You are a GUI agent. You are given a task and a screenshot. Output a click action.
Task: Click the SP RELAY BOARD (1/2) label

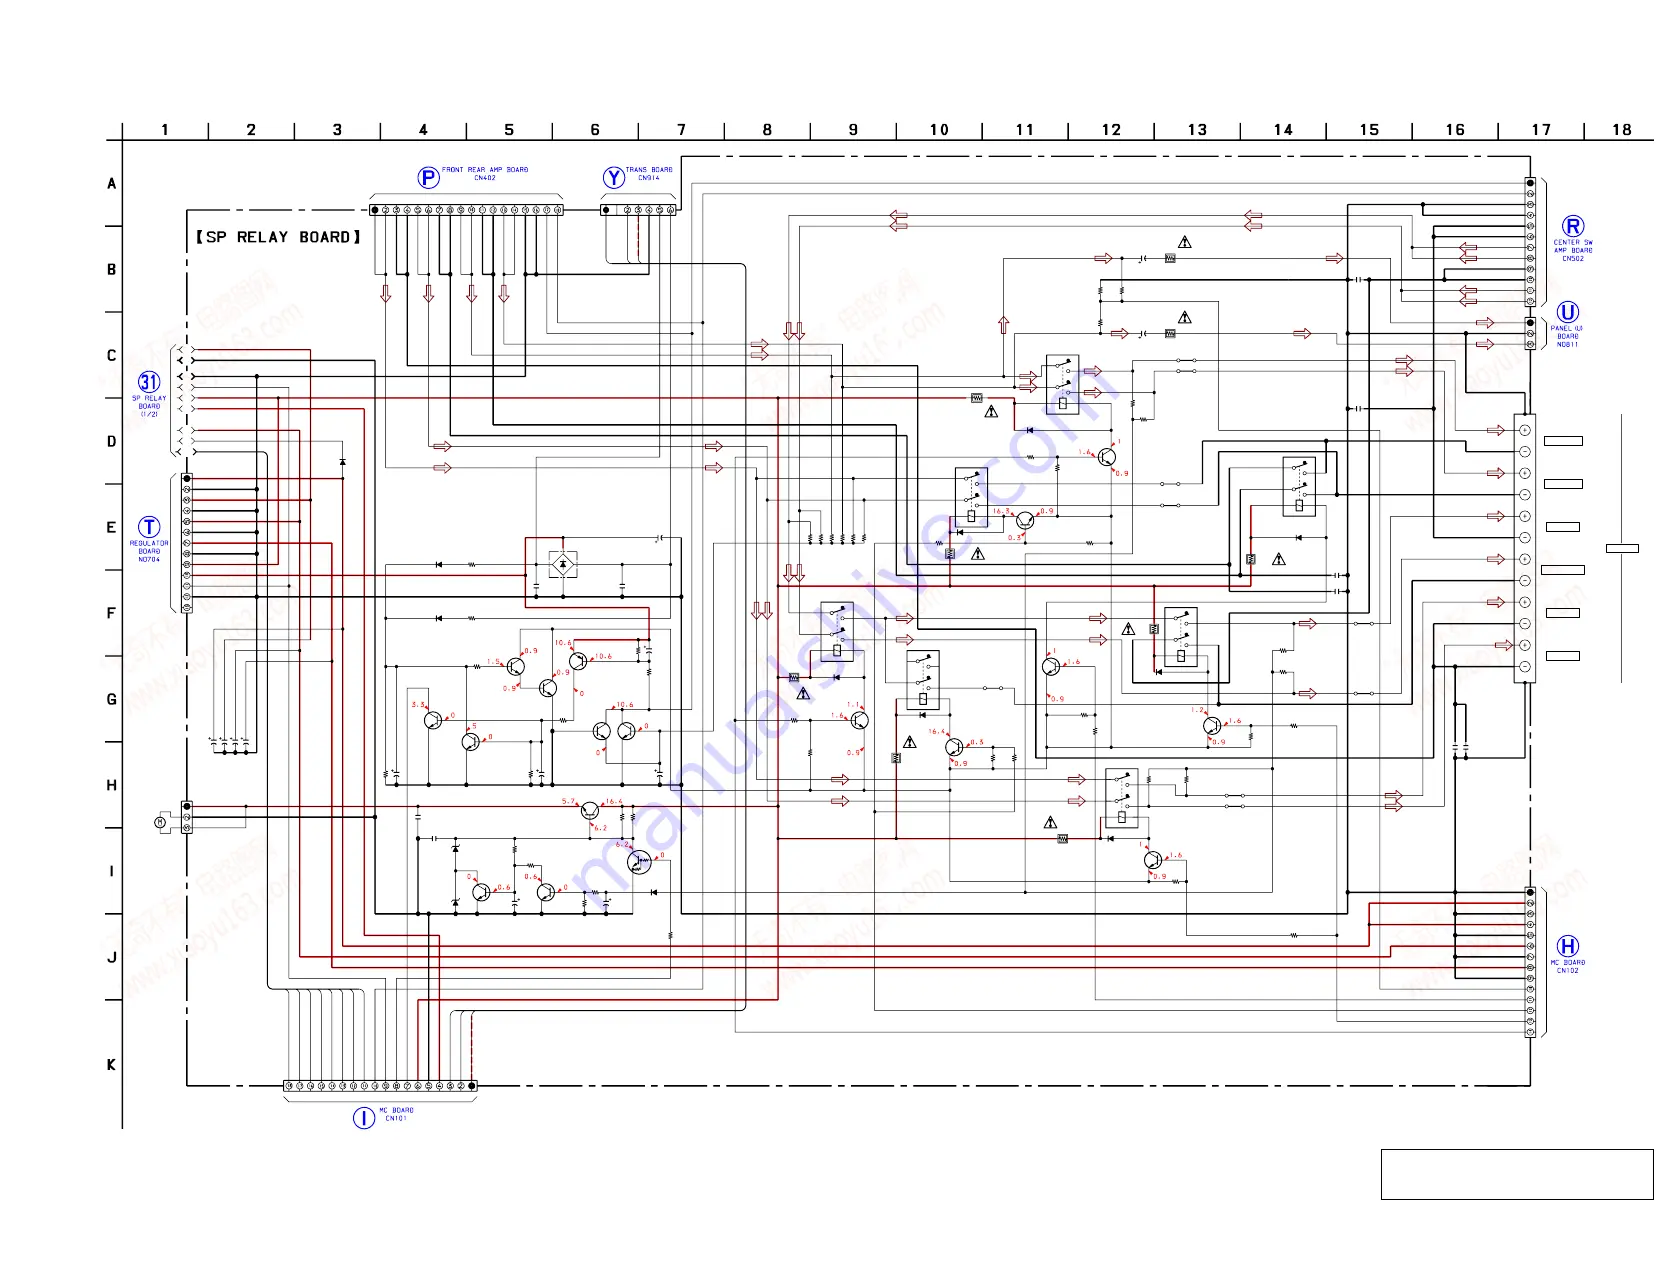click(x=149, y=406)
